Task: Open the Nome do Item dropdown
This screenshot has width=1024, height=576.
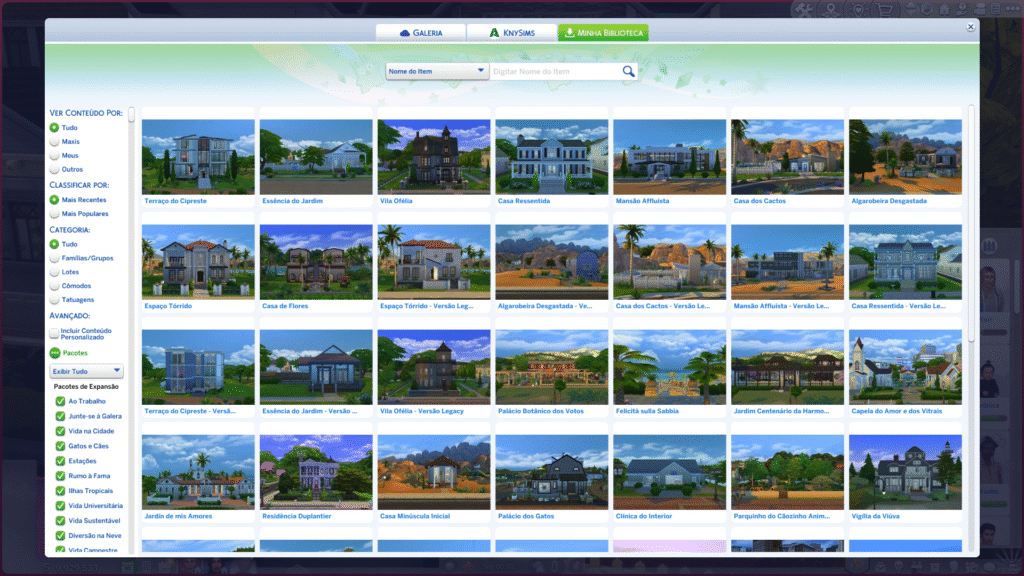Action: [x=436, y=71]
